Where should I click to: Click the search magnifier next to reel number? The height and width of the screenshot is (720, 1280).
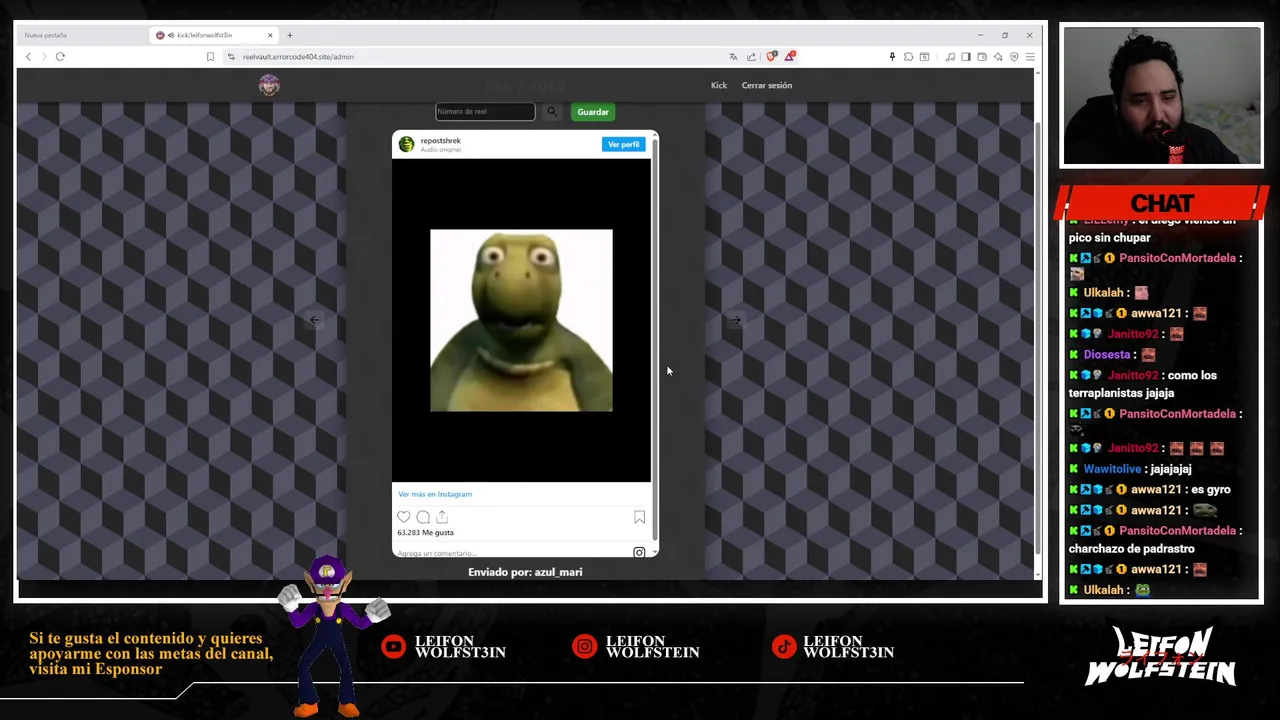click(x=552, y=111)
